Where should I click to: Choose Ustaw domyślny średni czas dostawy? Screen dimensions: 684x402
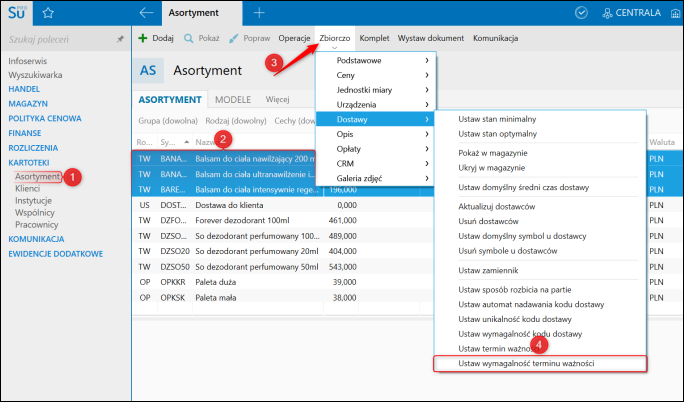(523, 187)
